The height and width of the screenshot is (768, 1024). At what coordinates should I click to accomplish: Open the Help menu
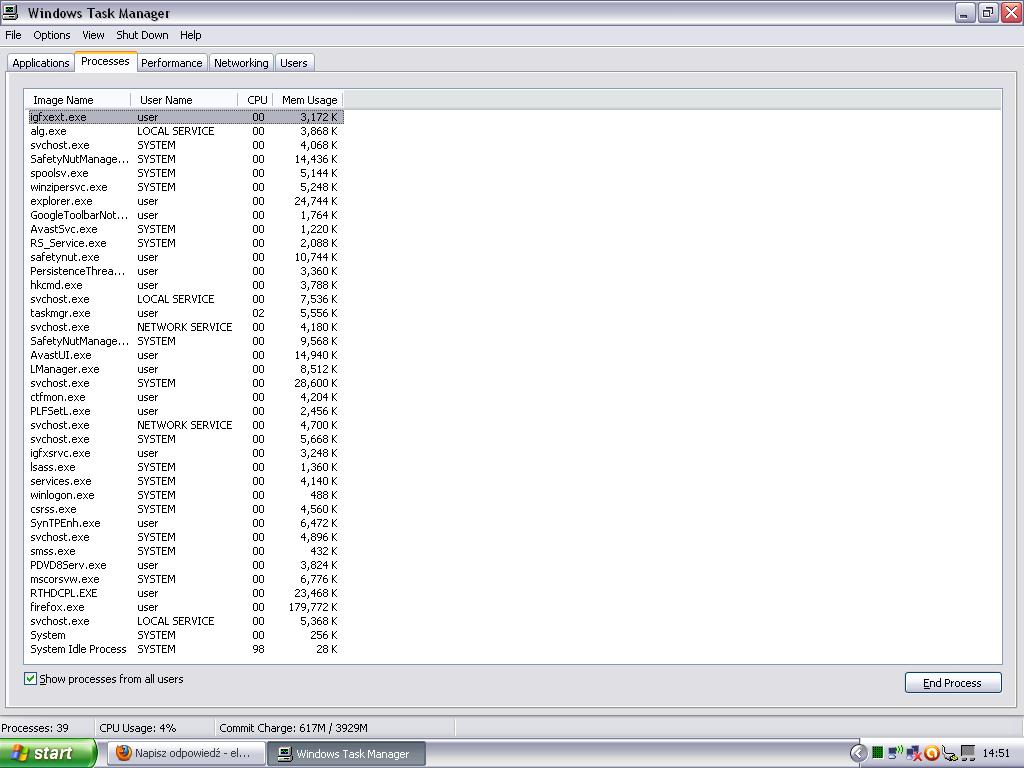(191, 35)
